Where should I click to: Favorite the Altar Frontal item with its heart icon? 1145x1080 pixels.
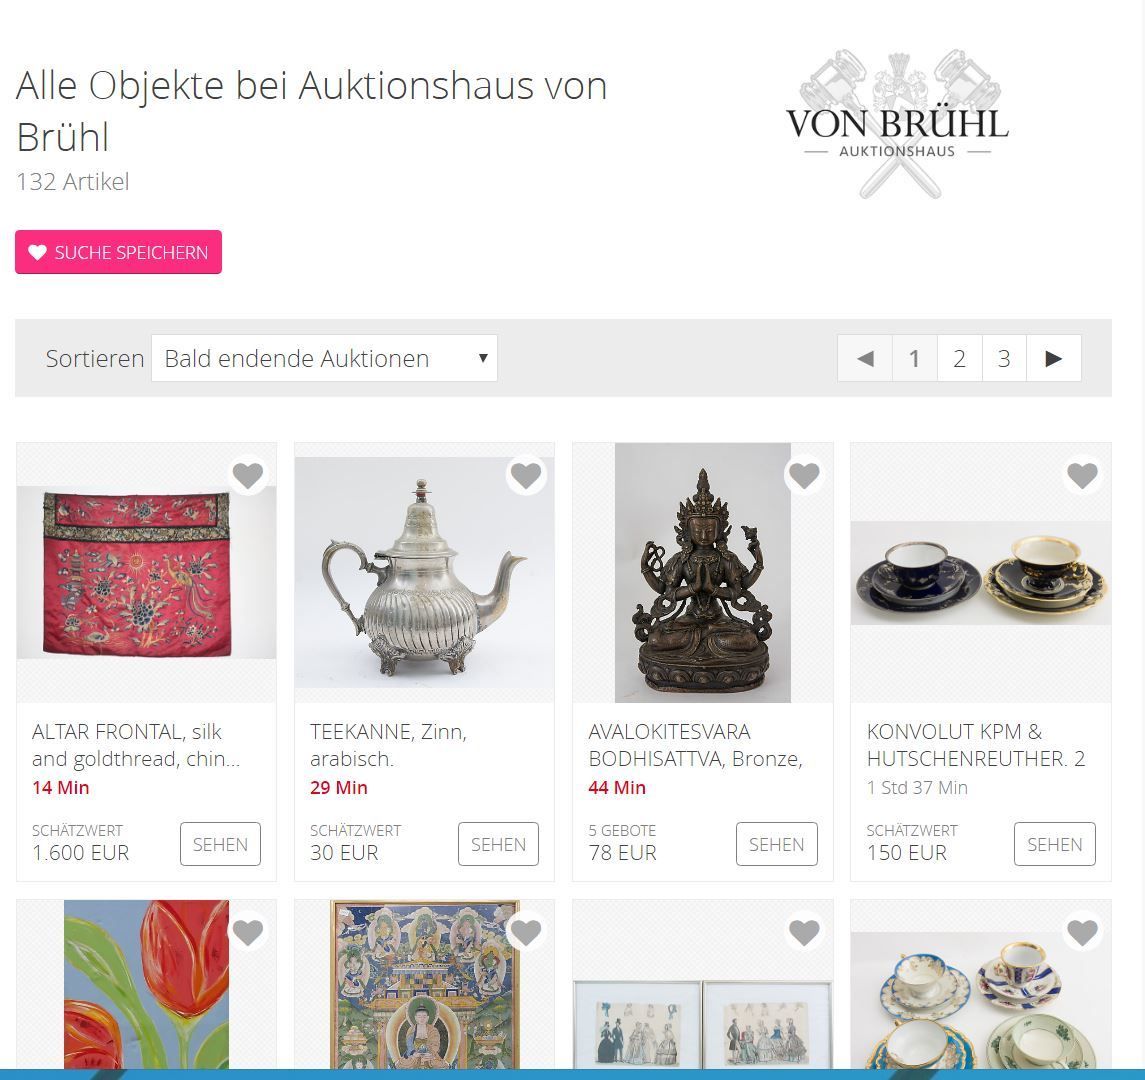click(248, 475)
